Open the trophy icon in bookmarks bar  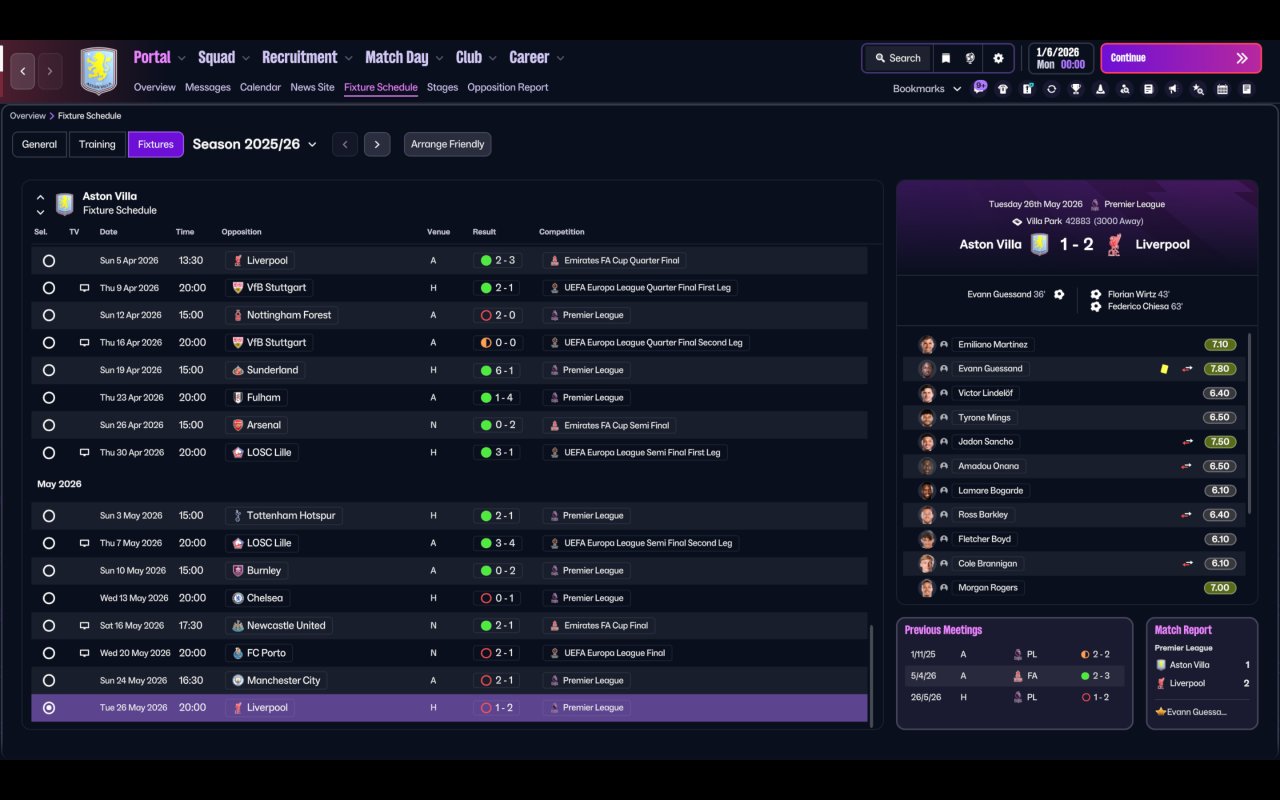[1076, 89]
